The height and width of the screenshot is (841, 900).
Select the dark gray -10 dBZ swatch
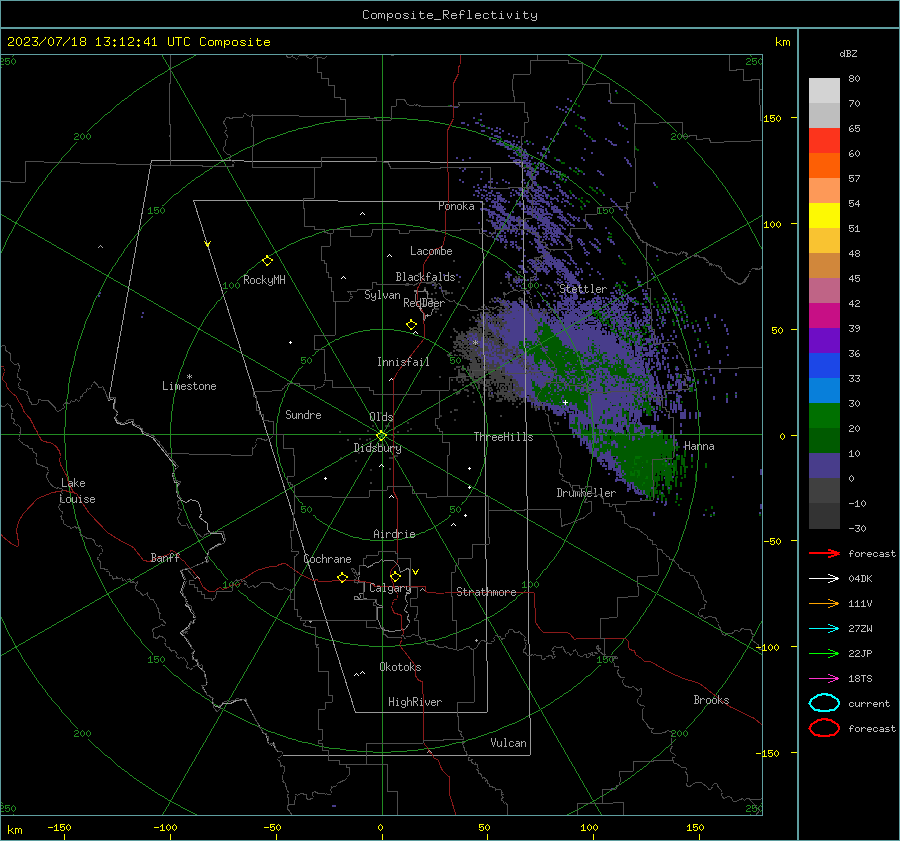click(824, 515)
